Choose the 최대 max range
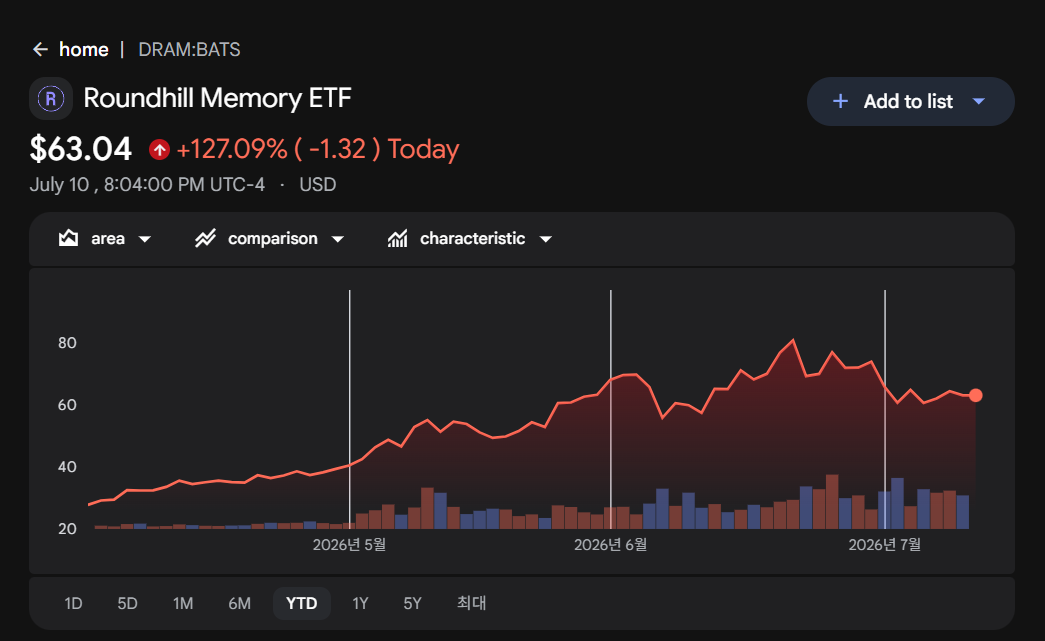The width and height of the screenshot is (1045, 641). (472, 603)
